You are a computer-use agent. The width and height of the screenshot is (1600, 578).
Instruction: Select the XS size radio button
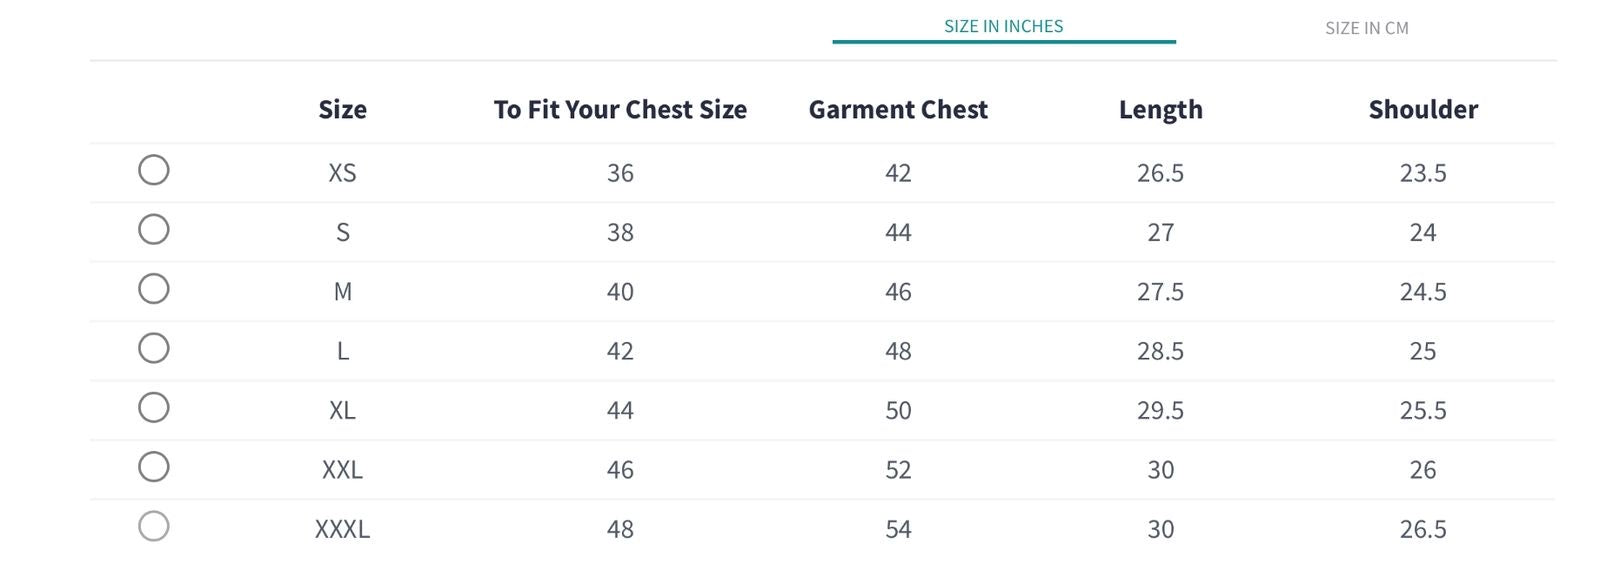[153, 170]
